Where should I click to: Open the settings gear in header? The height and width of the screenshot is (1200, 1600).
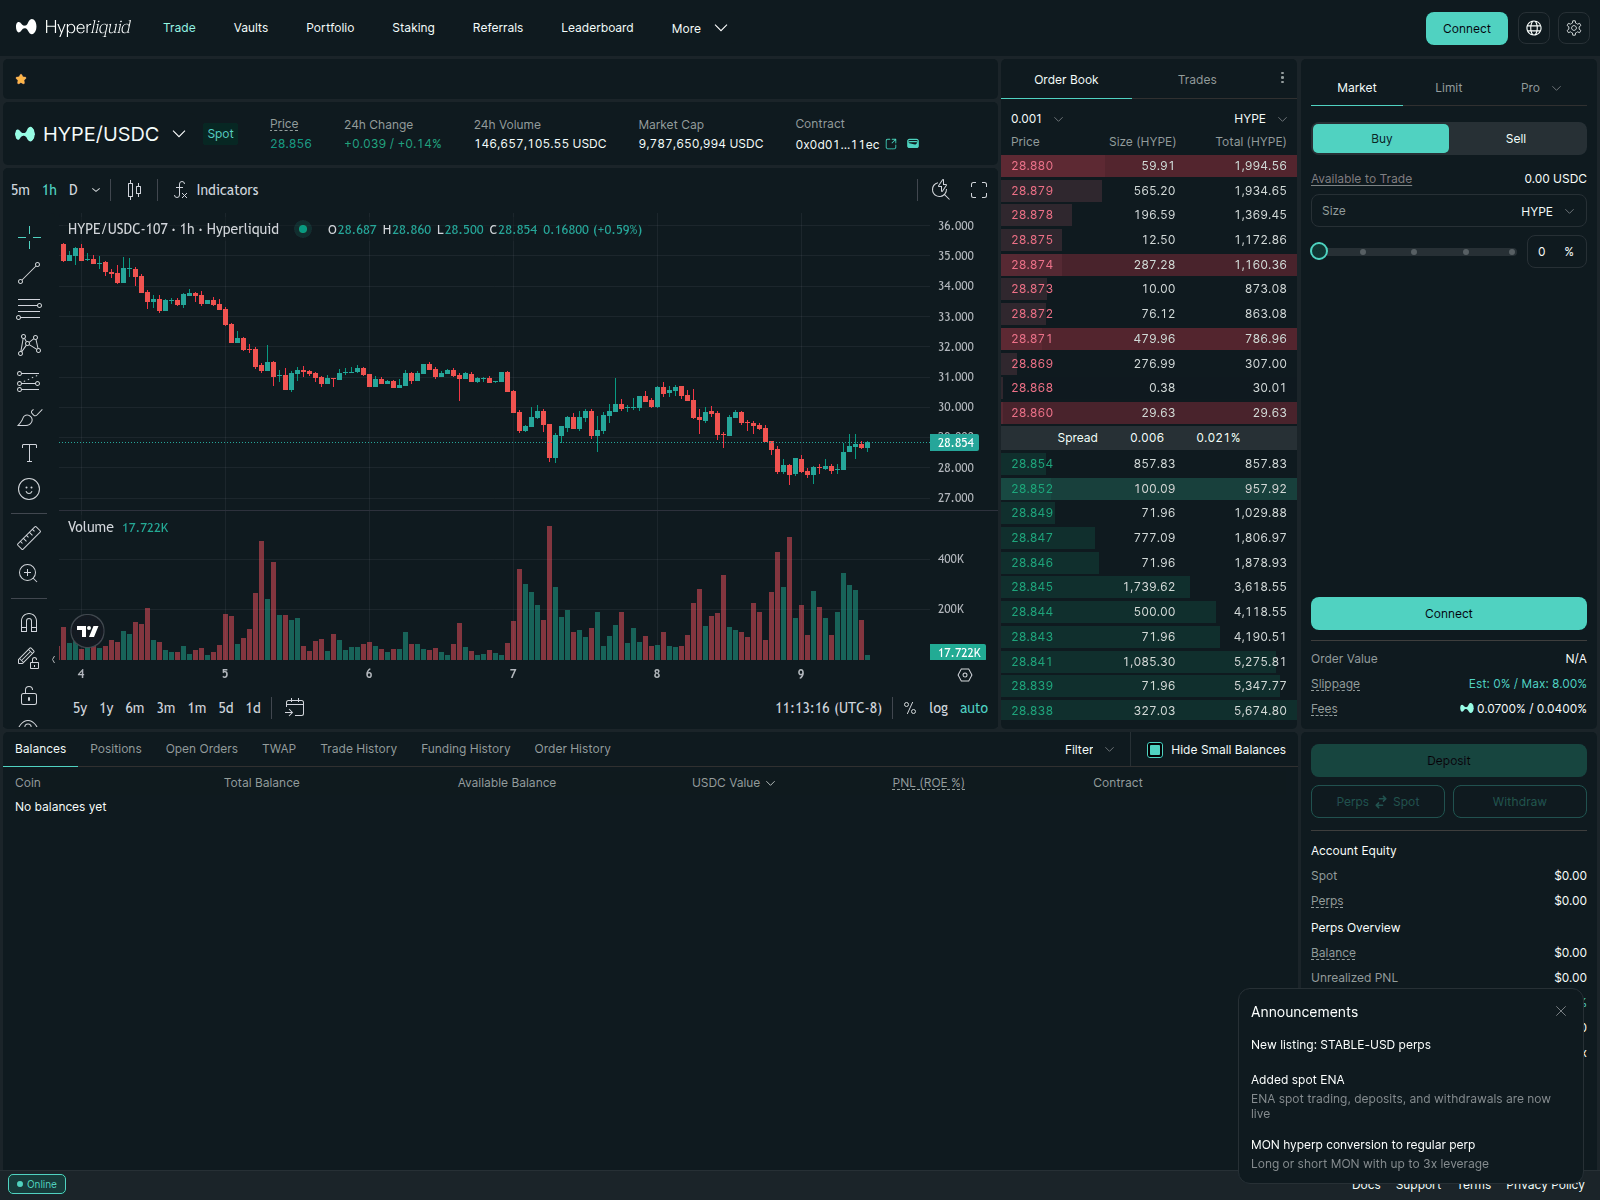[x=1574, y=28]
